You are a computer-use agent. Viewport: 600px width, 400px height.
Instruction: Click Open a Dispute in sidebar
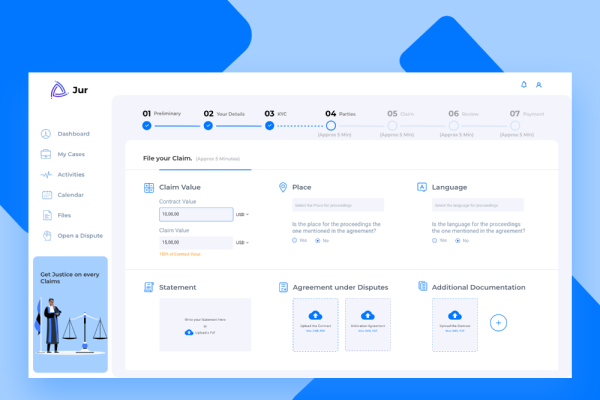(x=79, y=236)
